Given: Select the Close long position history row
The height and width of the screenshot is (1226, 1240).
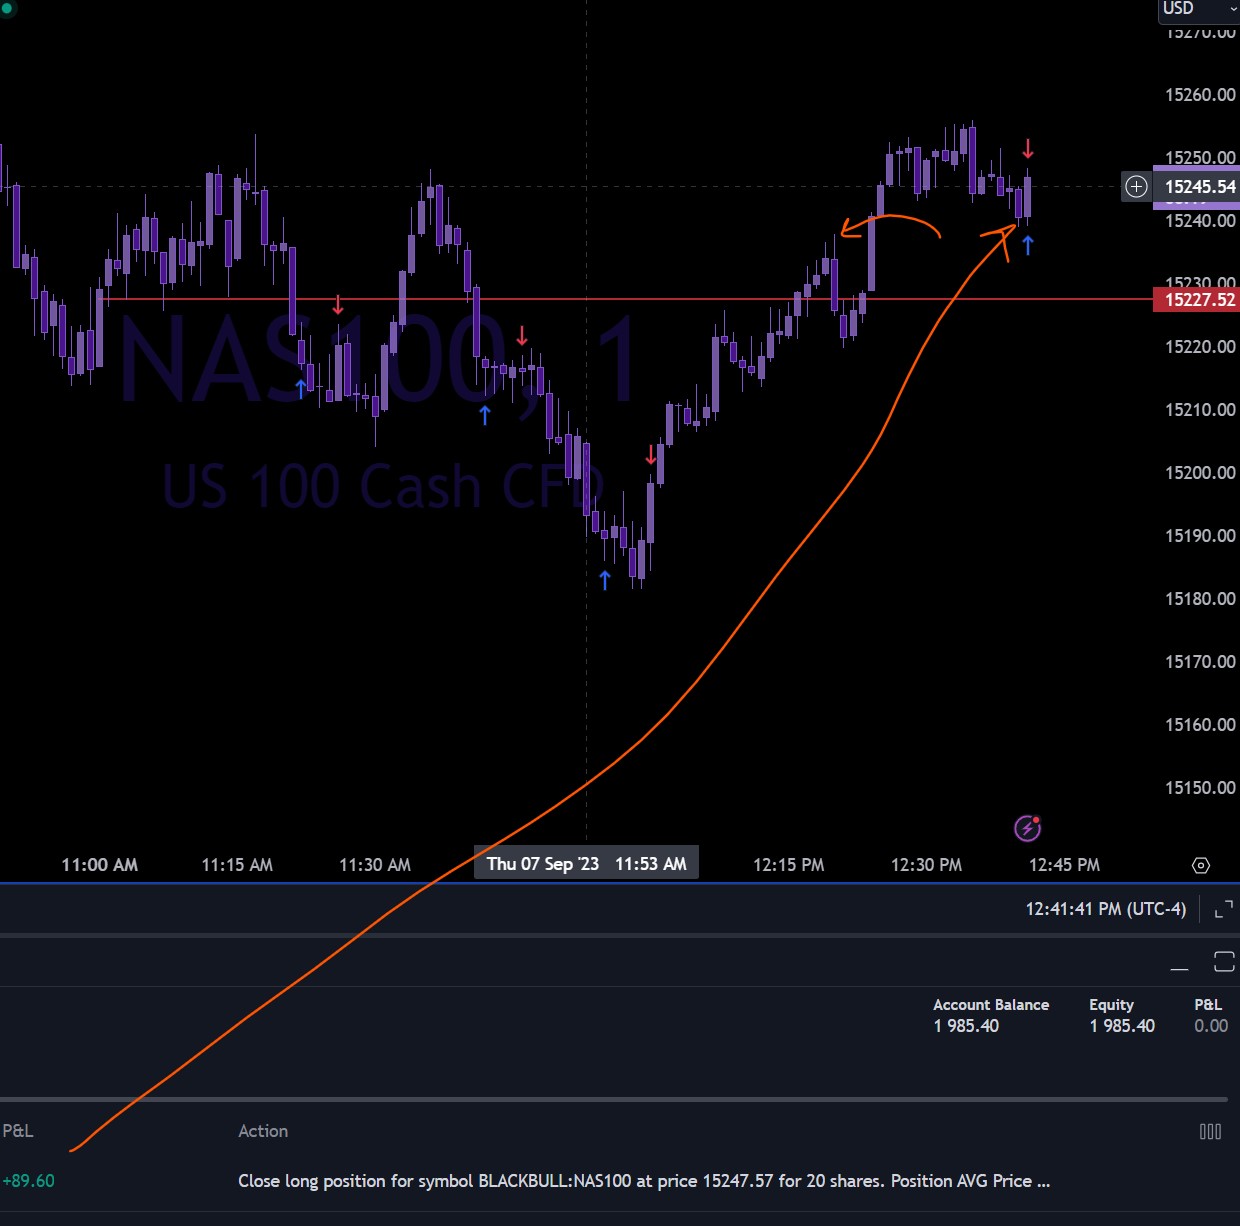Looking at the screenshot, I should 644,1181.
